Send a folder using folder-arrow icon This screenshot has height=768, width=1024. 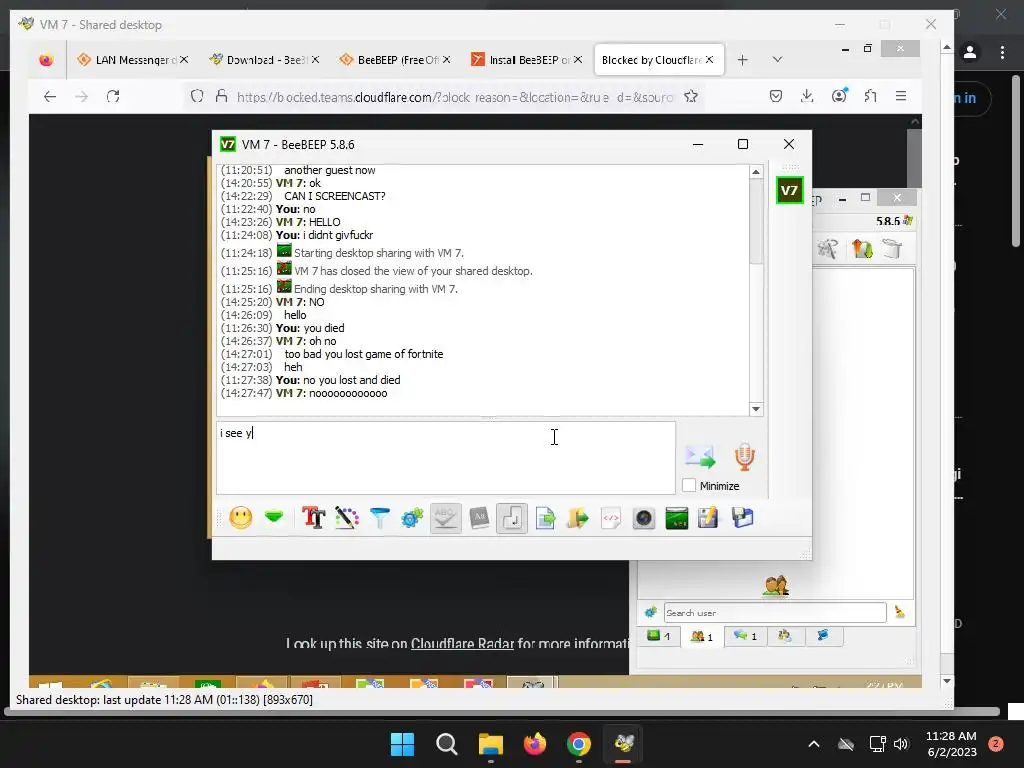(577, 518)
